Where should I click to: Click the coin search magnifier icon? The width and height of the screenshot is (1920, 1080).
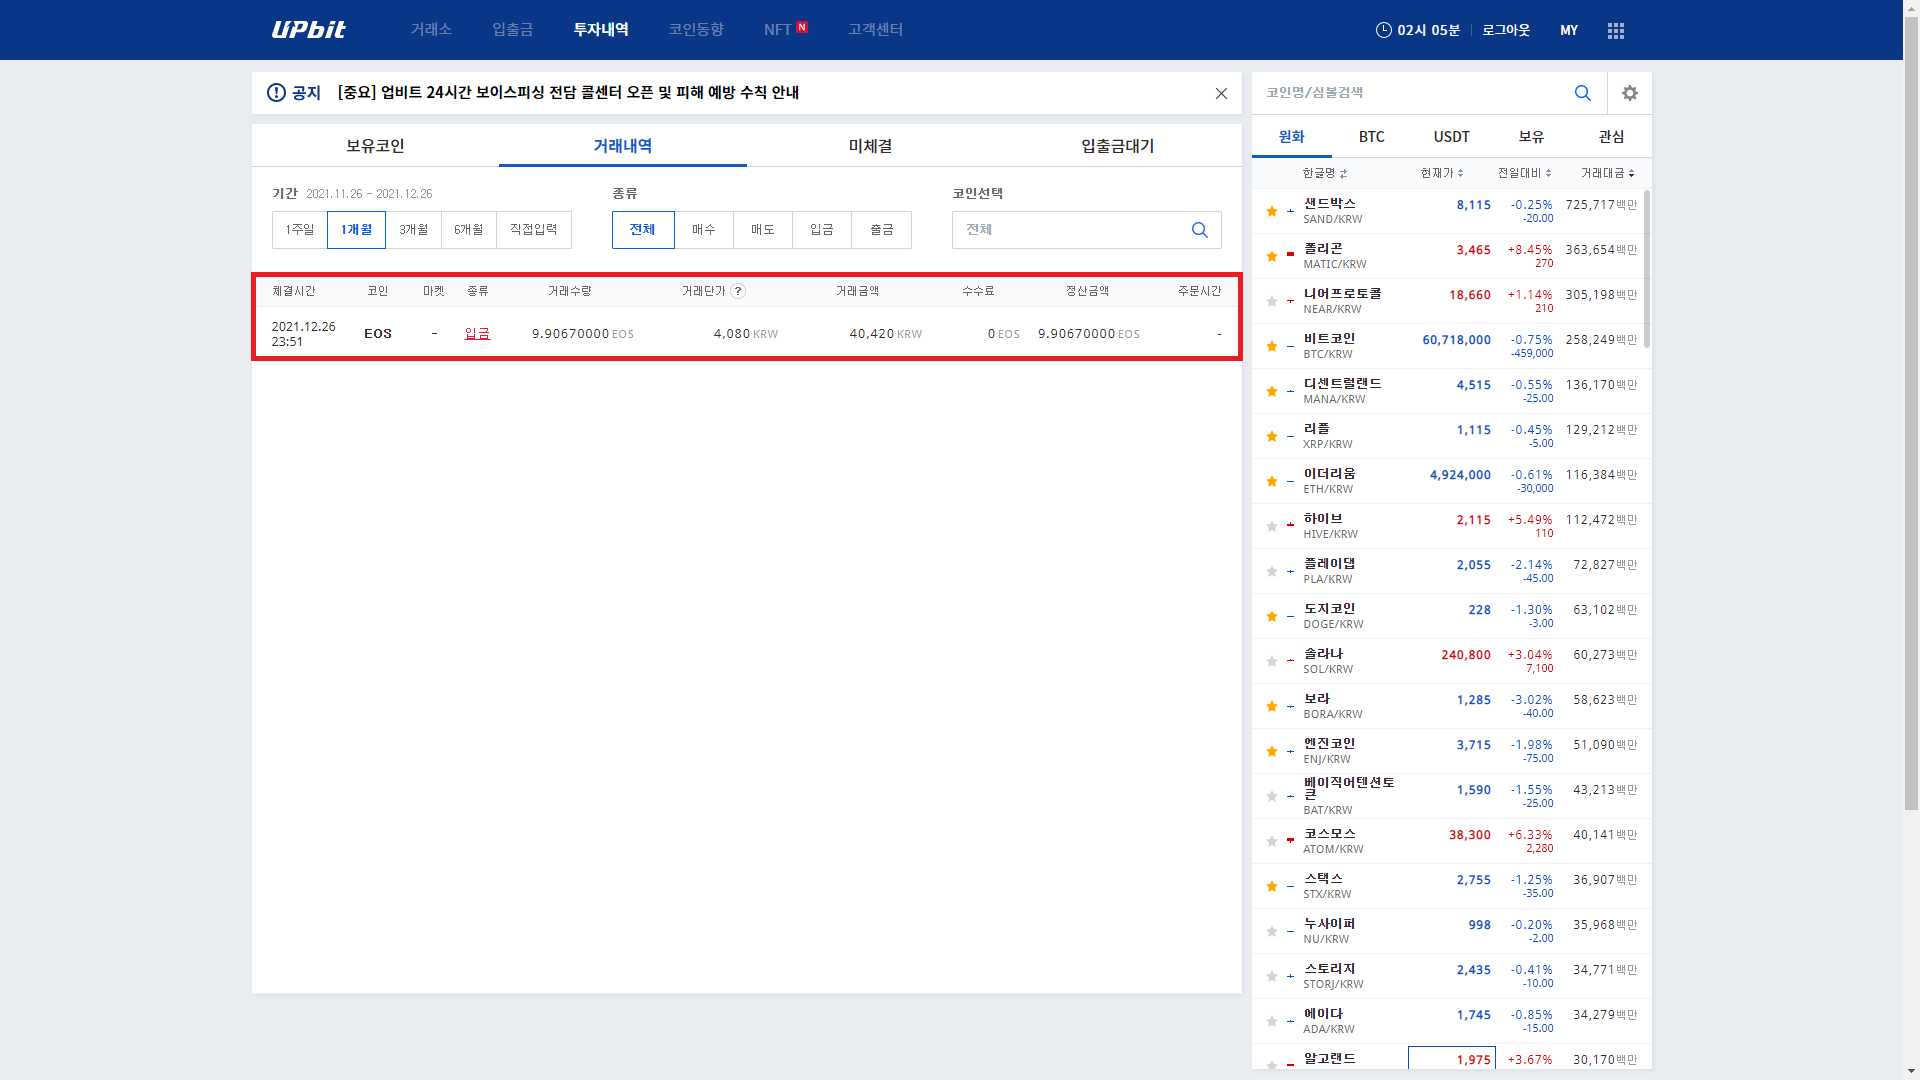tap(1582, 93)
